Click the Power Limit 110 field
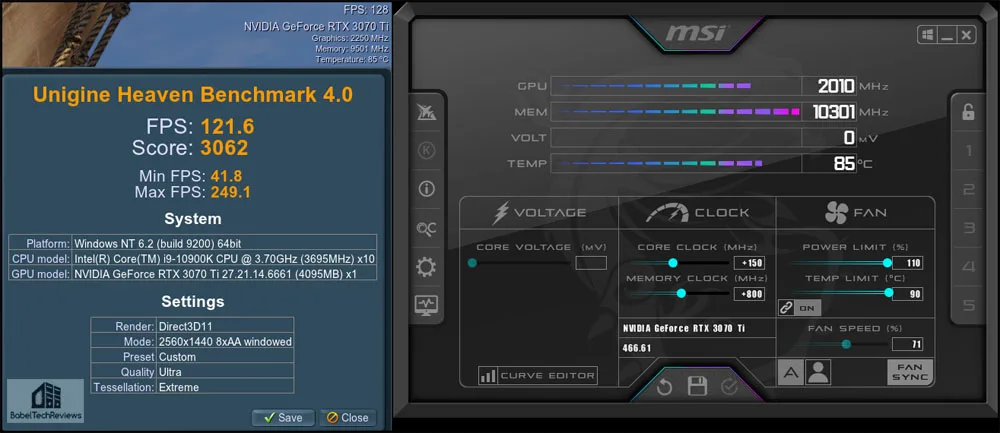The height and width of the screenshot is (433, 1000). pos(907,263)
